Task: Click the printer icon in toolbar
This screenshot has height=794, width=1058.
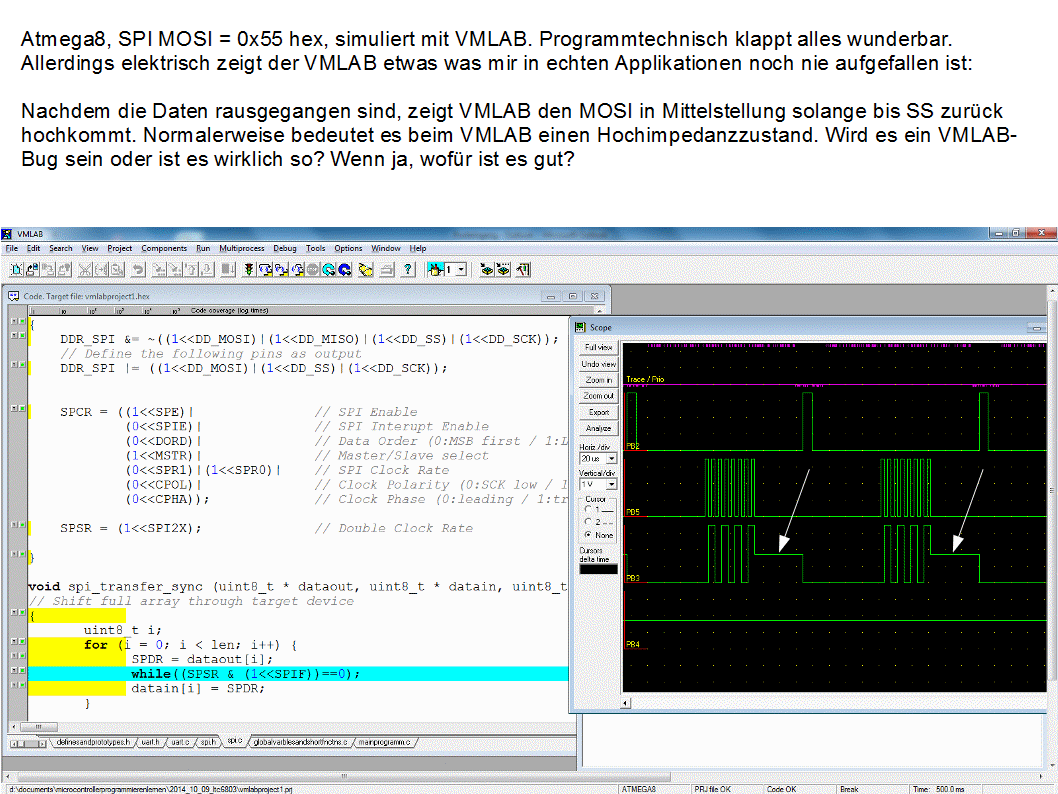Action: pos(386,269)
